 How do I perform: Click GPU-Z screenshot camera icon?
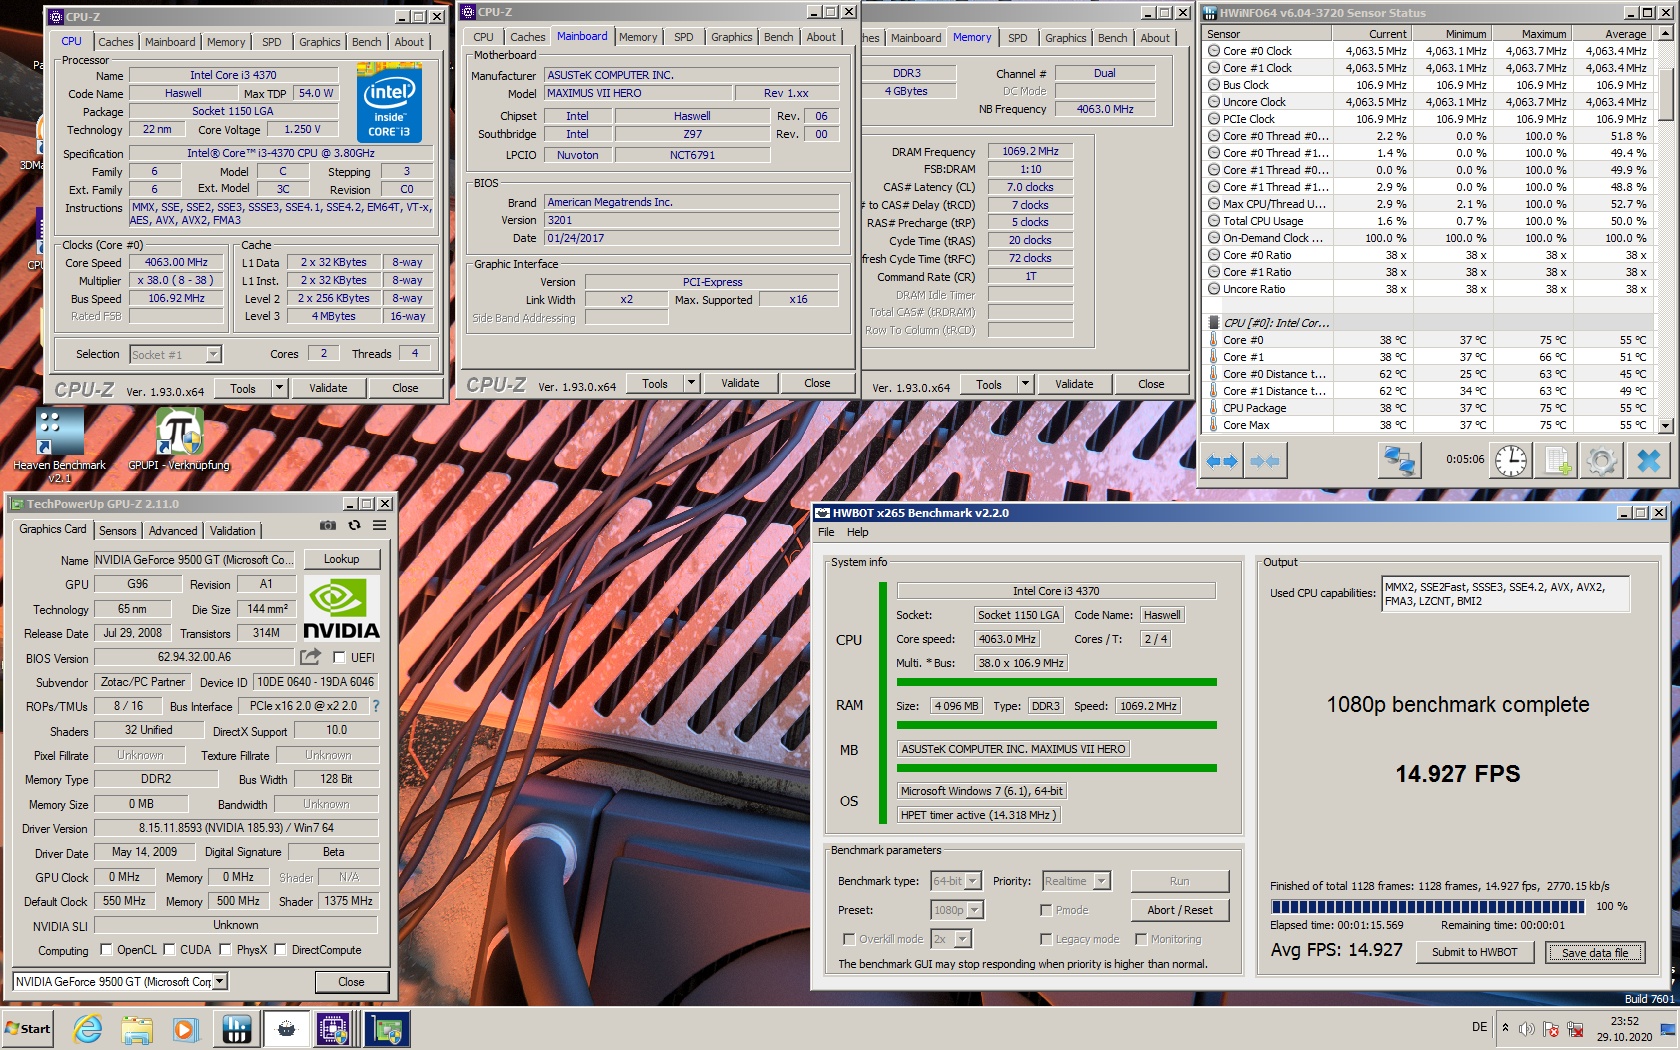(x=328, y=525)
